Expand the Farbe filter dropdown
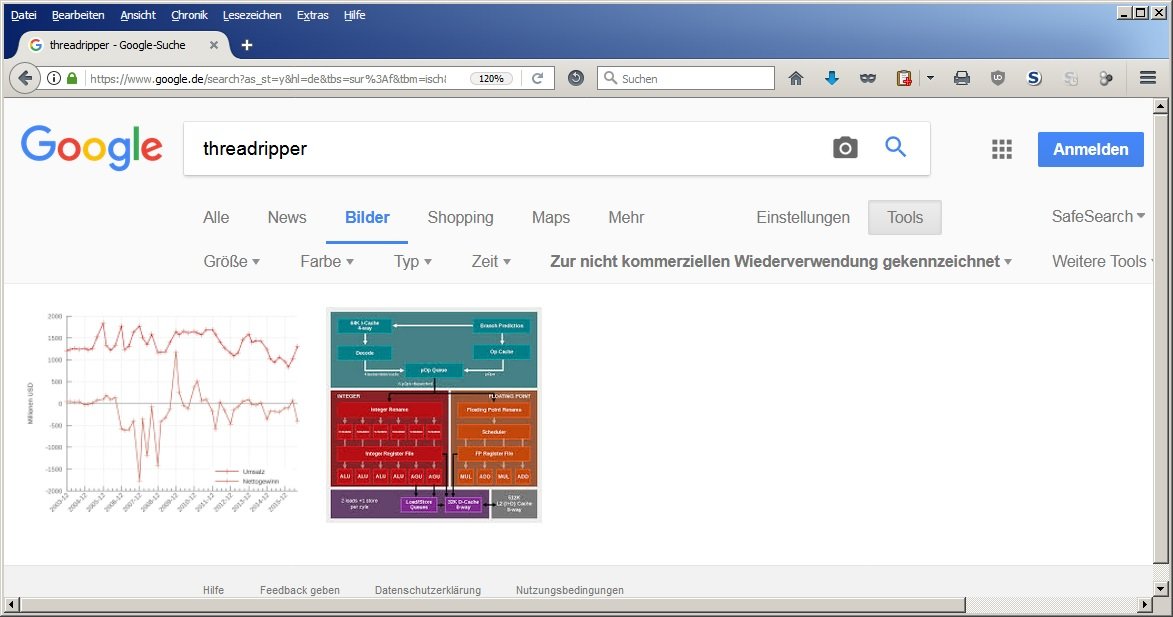Image resolution: width=1173 pixels, height=617 pixels. point(327,261)
